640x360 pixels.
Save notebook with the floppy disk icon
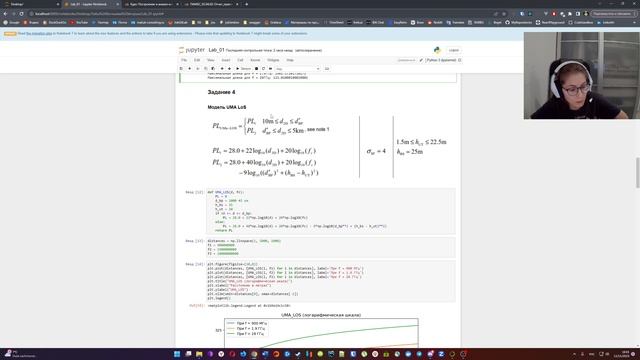click(182, 69)
